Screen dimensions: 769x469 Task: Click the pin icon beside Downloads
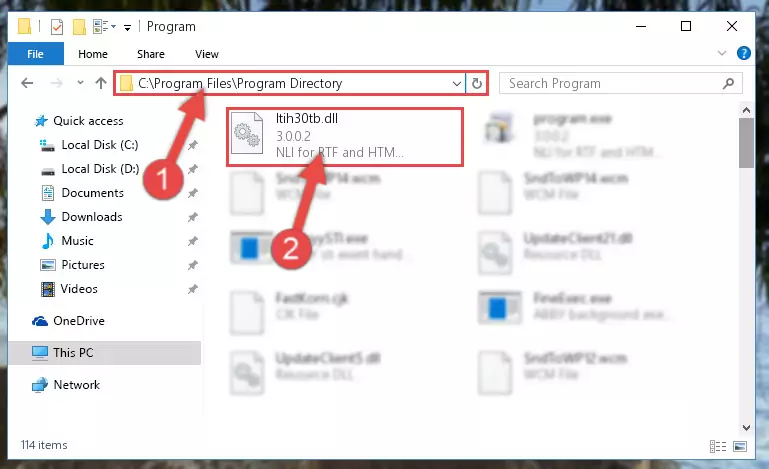[192, 217]
